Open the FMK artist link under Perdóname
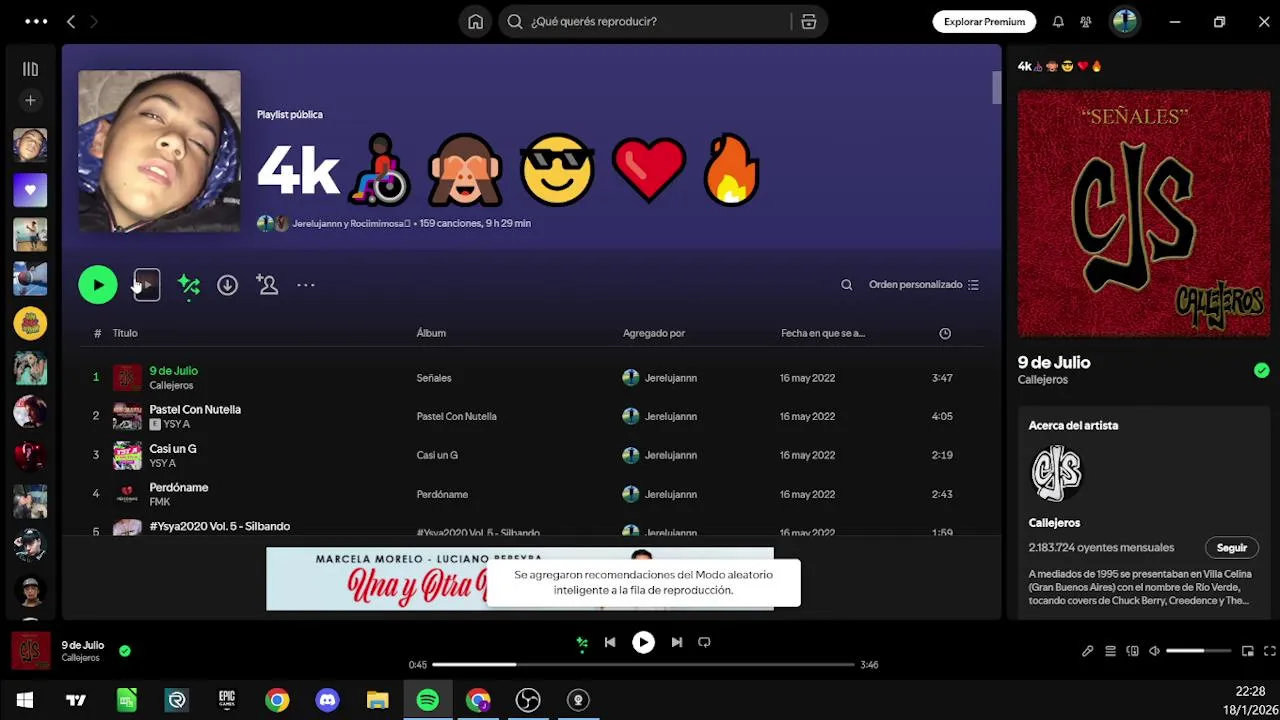 tap(160, 502)
